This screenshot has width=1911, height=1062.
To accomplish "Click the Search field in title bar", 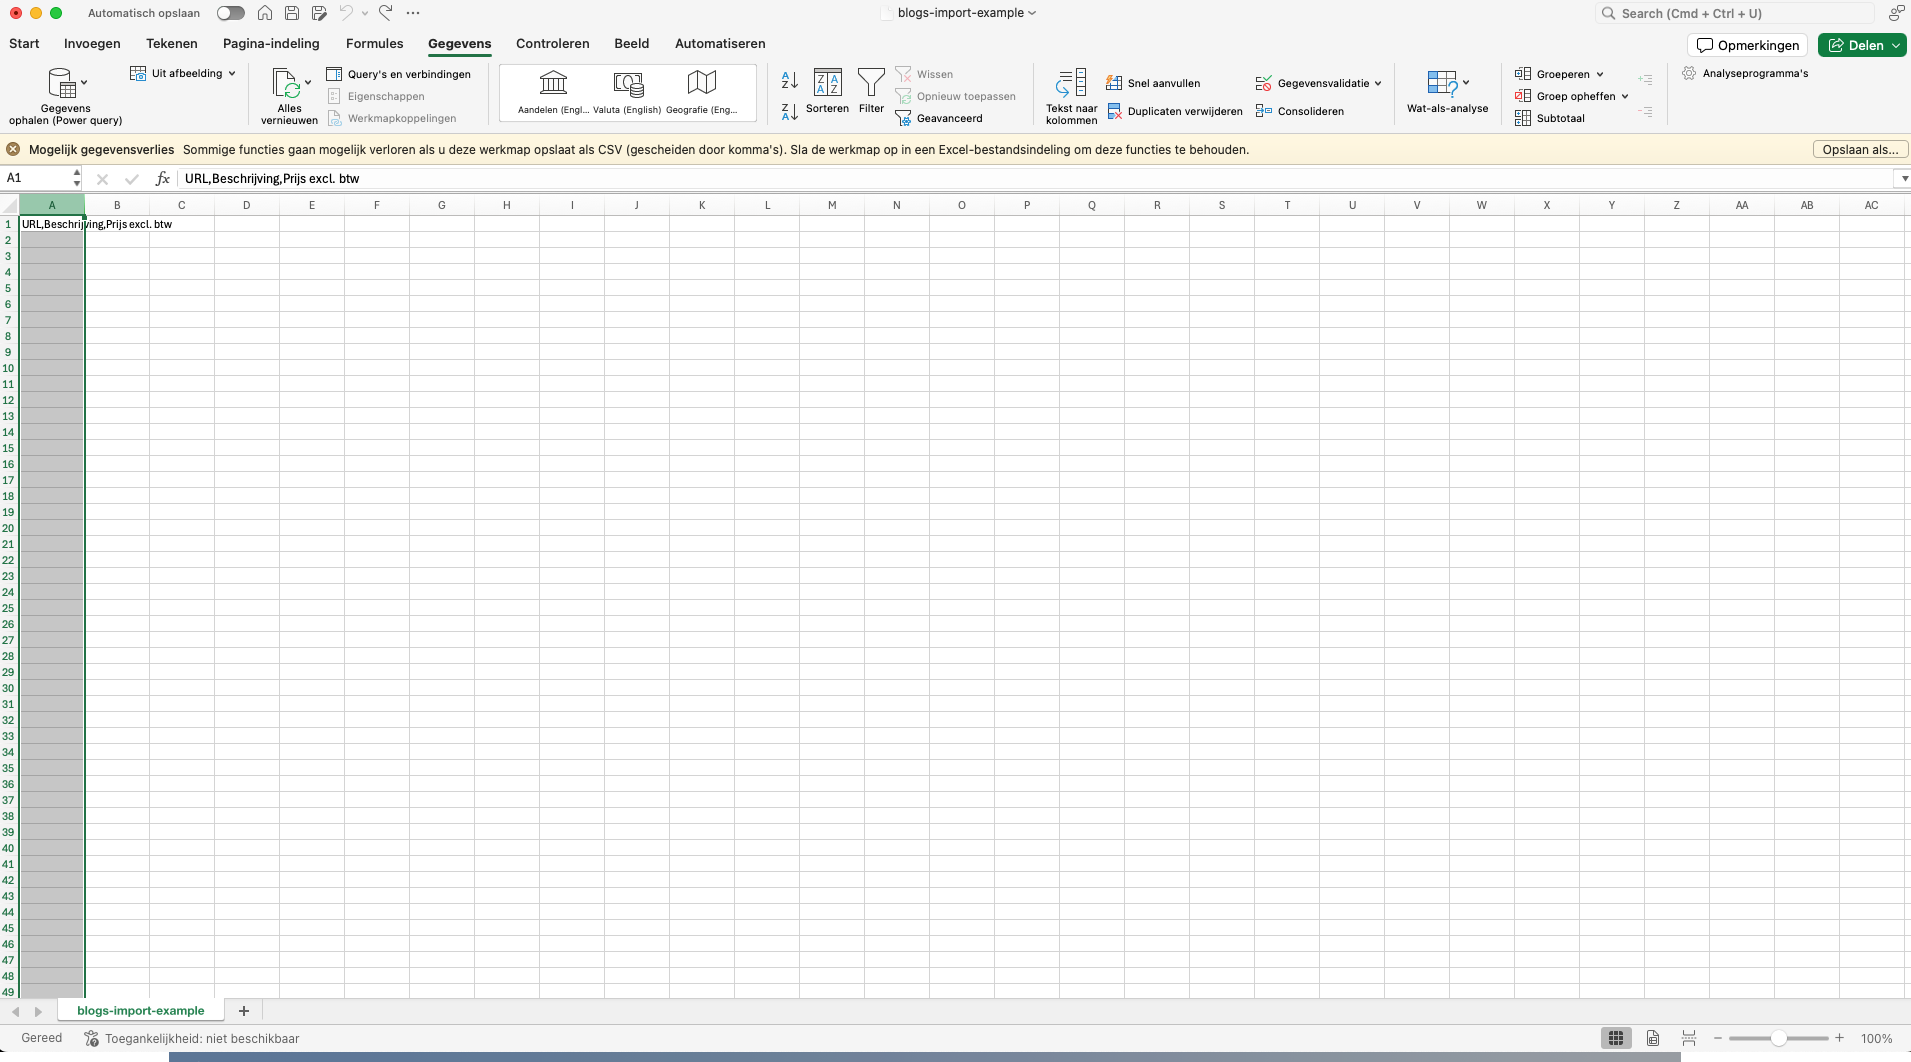I will [1735, 13].
